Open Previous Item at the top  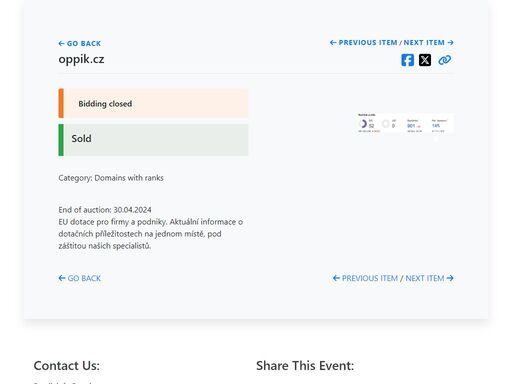click(363, 43)
